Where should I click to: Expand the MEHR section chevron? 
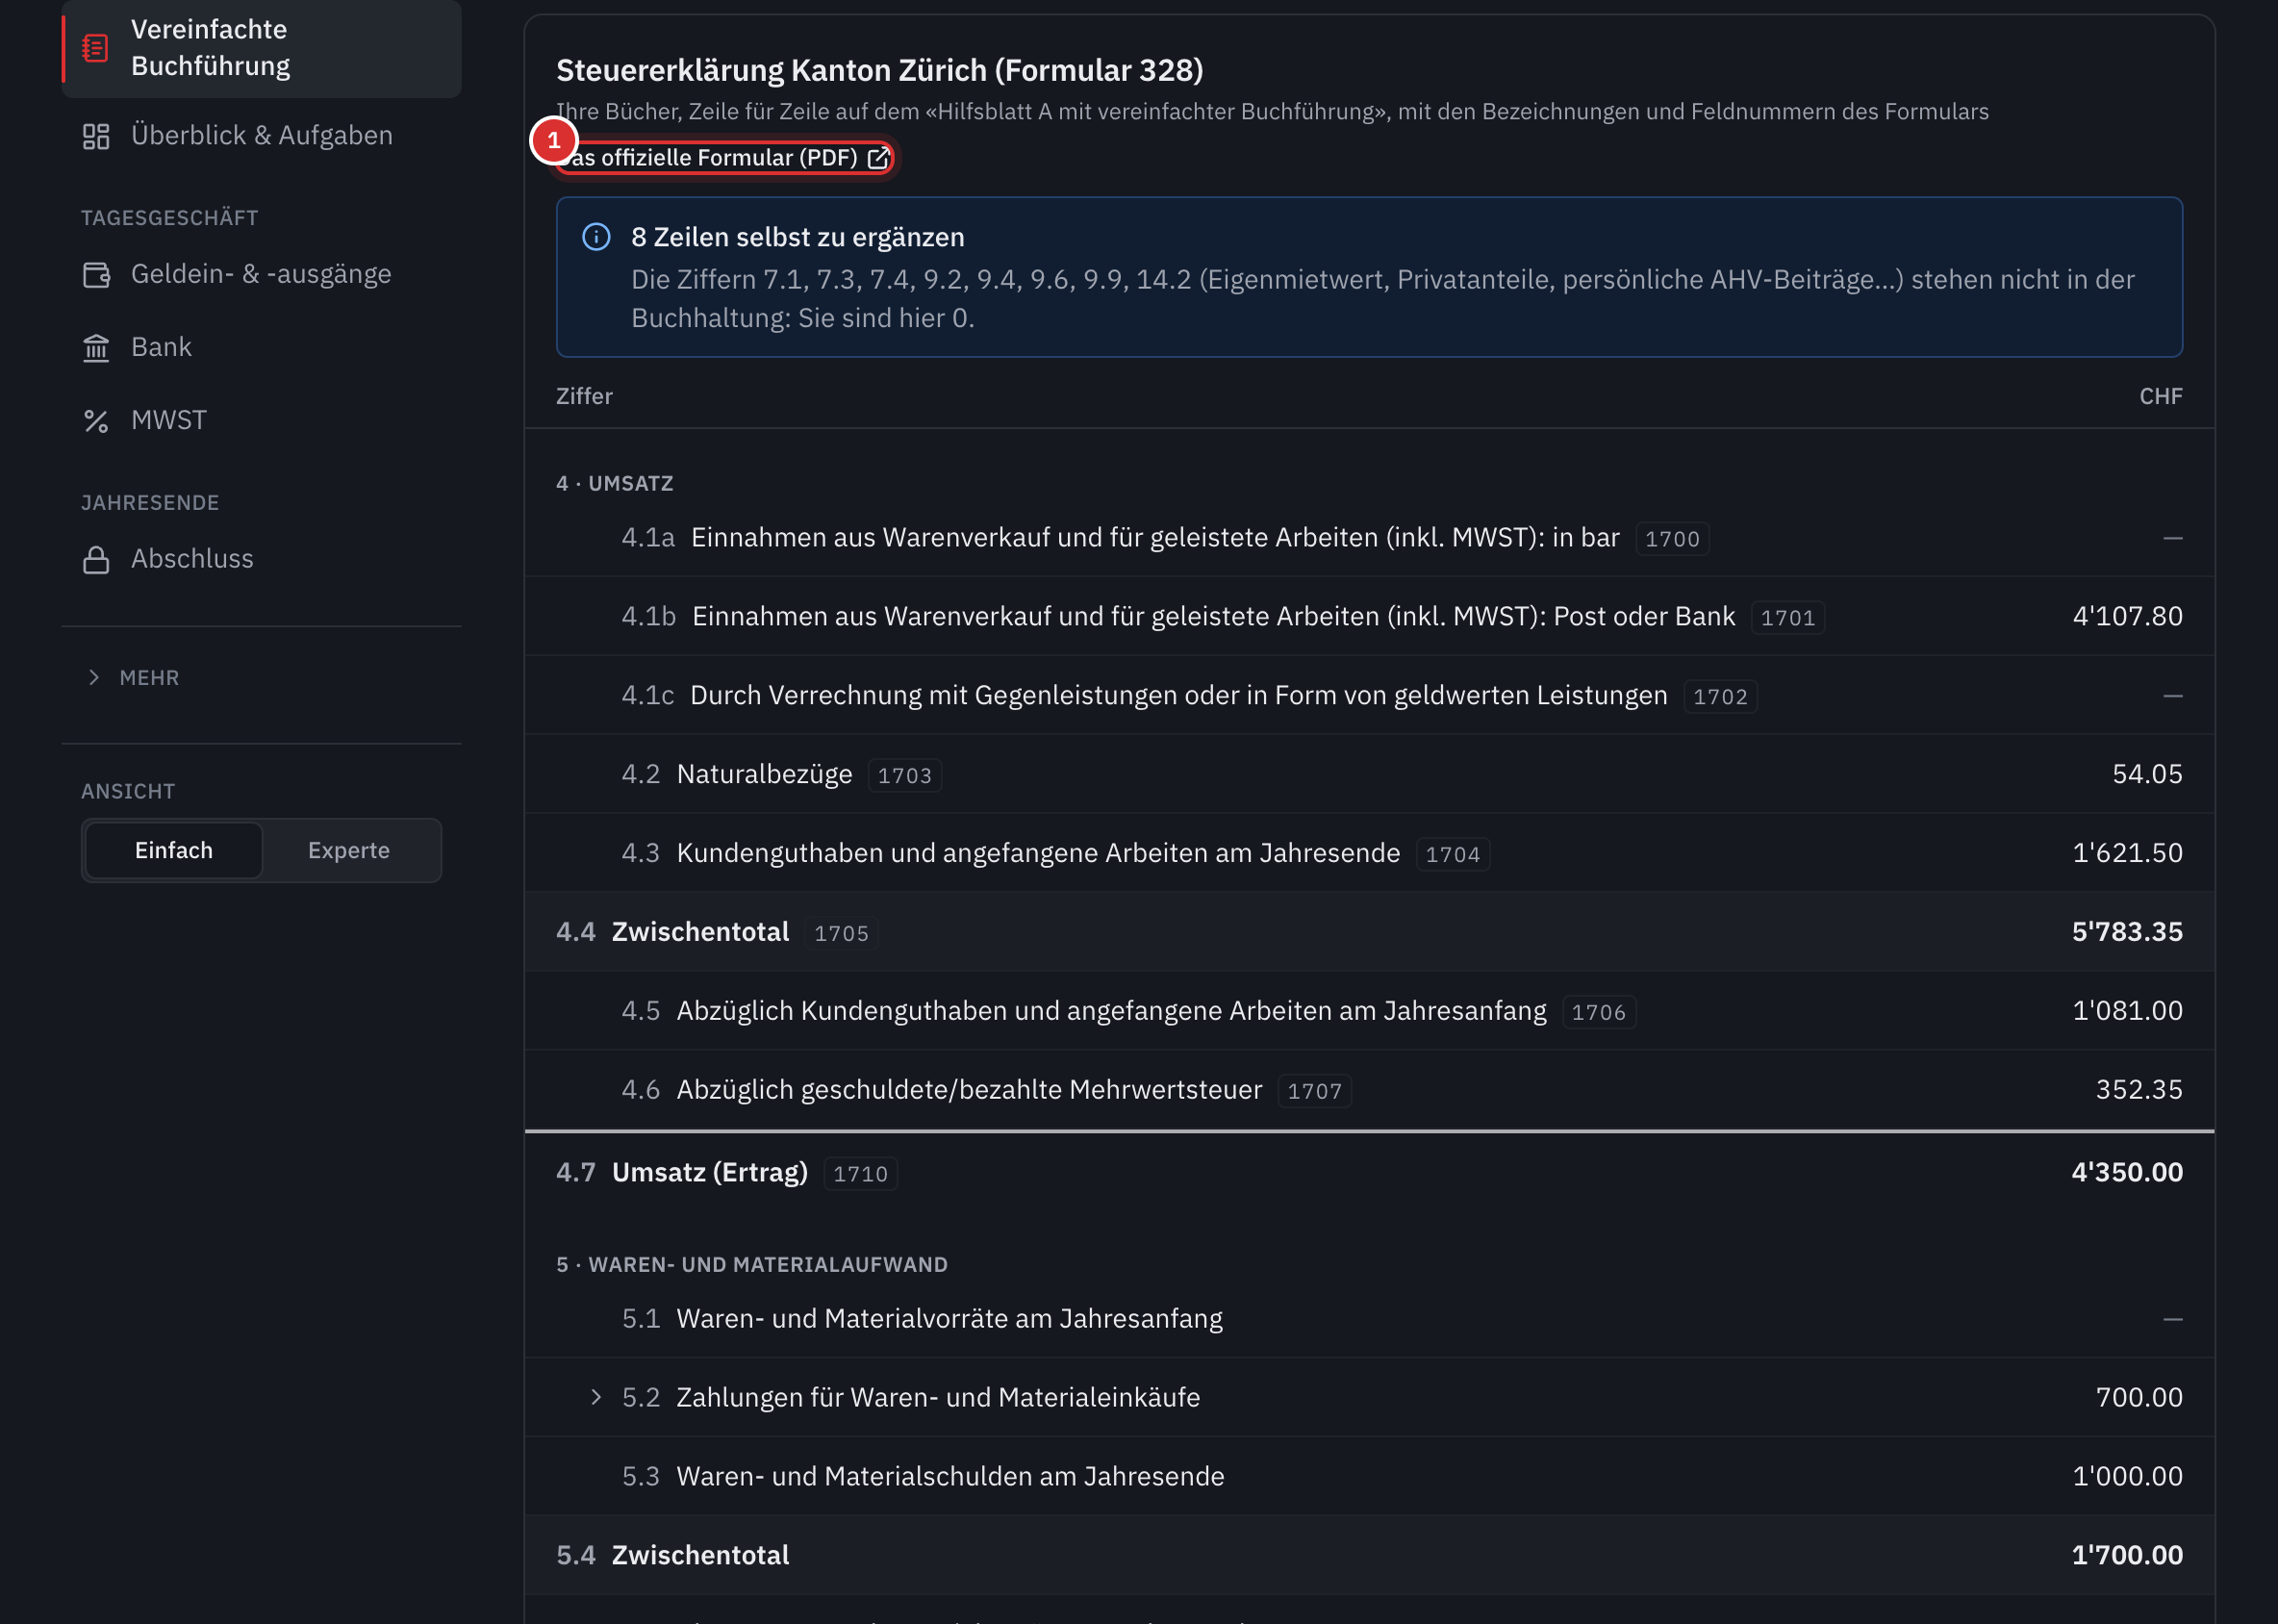coord(94,678)
